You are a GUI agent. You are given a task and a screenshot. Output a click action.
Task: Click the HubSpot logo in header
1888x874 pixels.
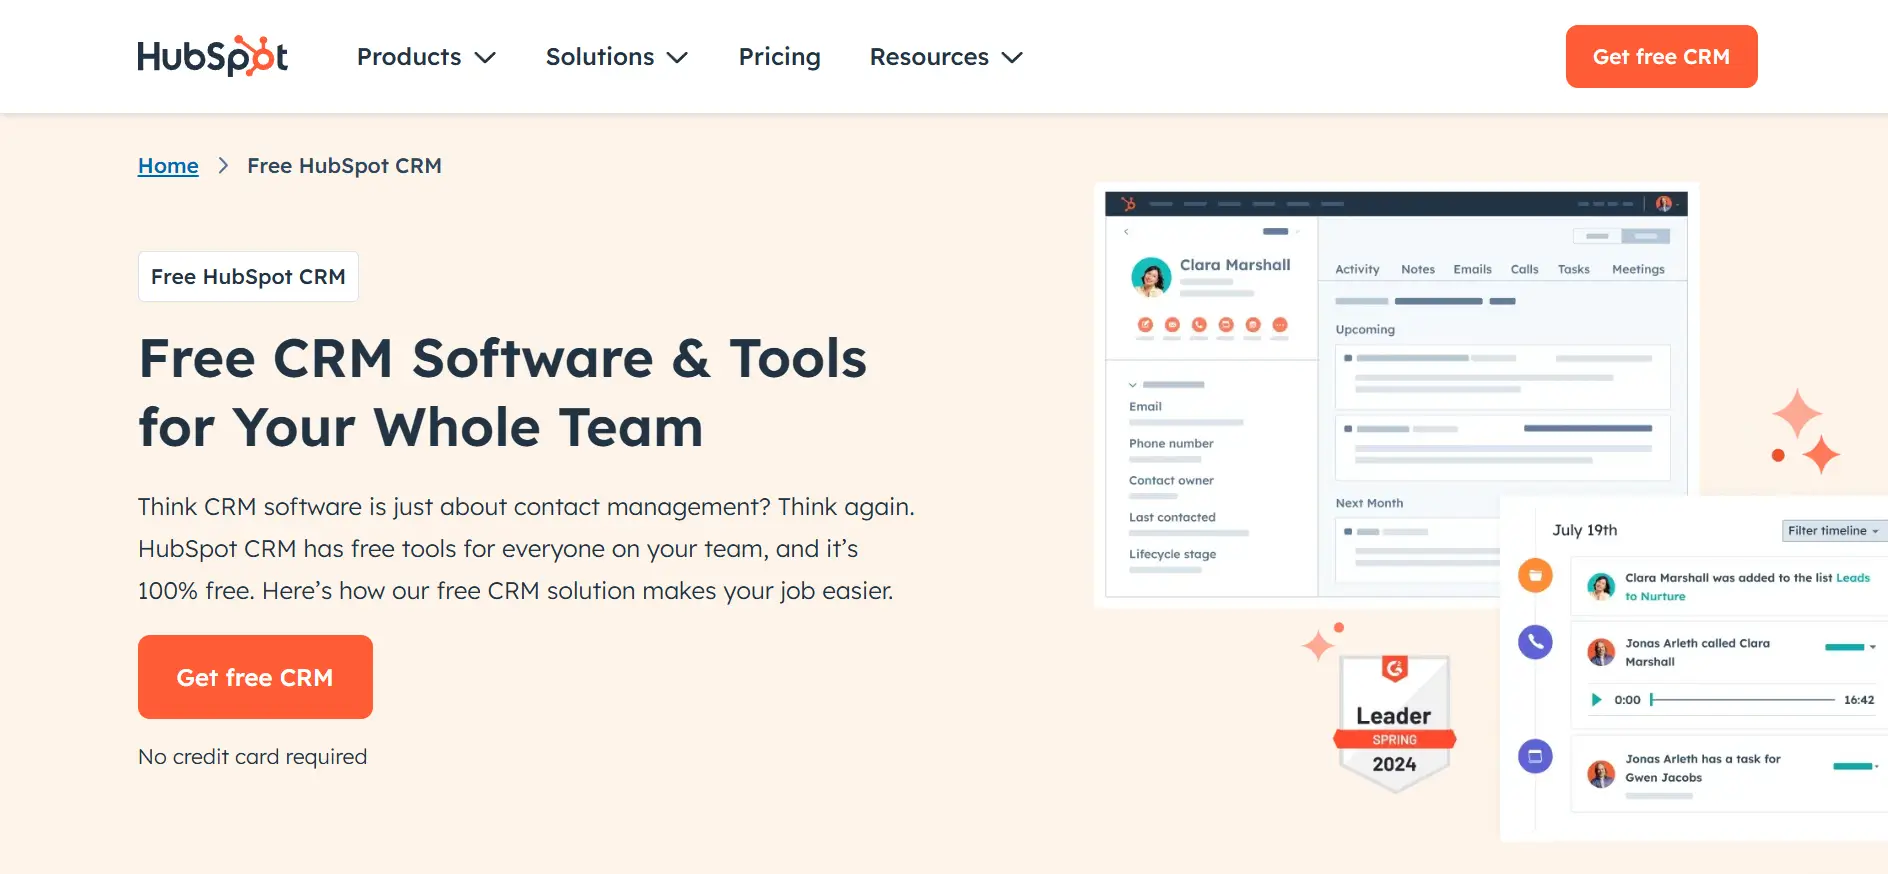point(212,56)
